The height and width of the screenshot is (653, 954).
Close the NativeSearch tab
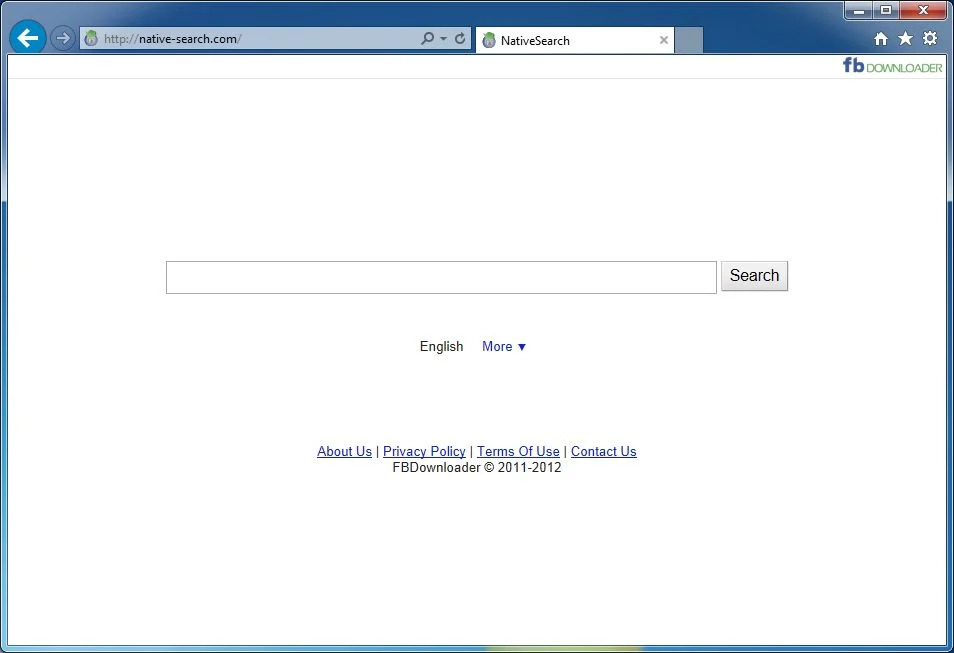coord(664,40)
